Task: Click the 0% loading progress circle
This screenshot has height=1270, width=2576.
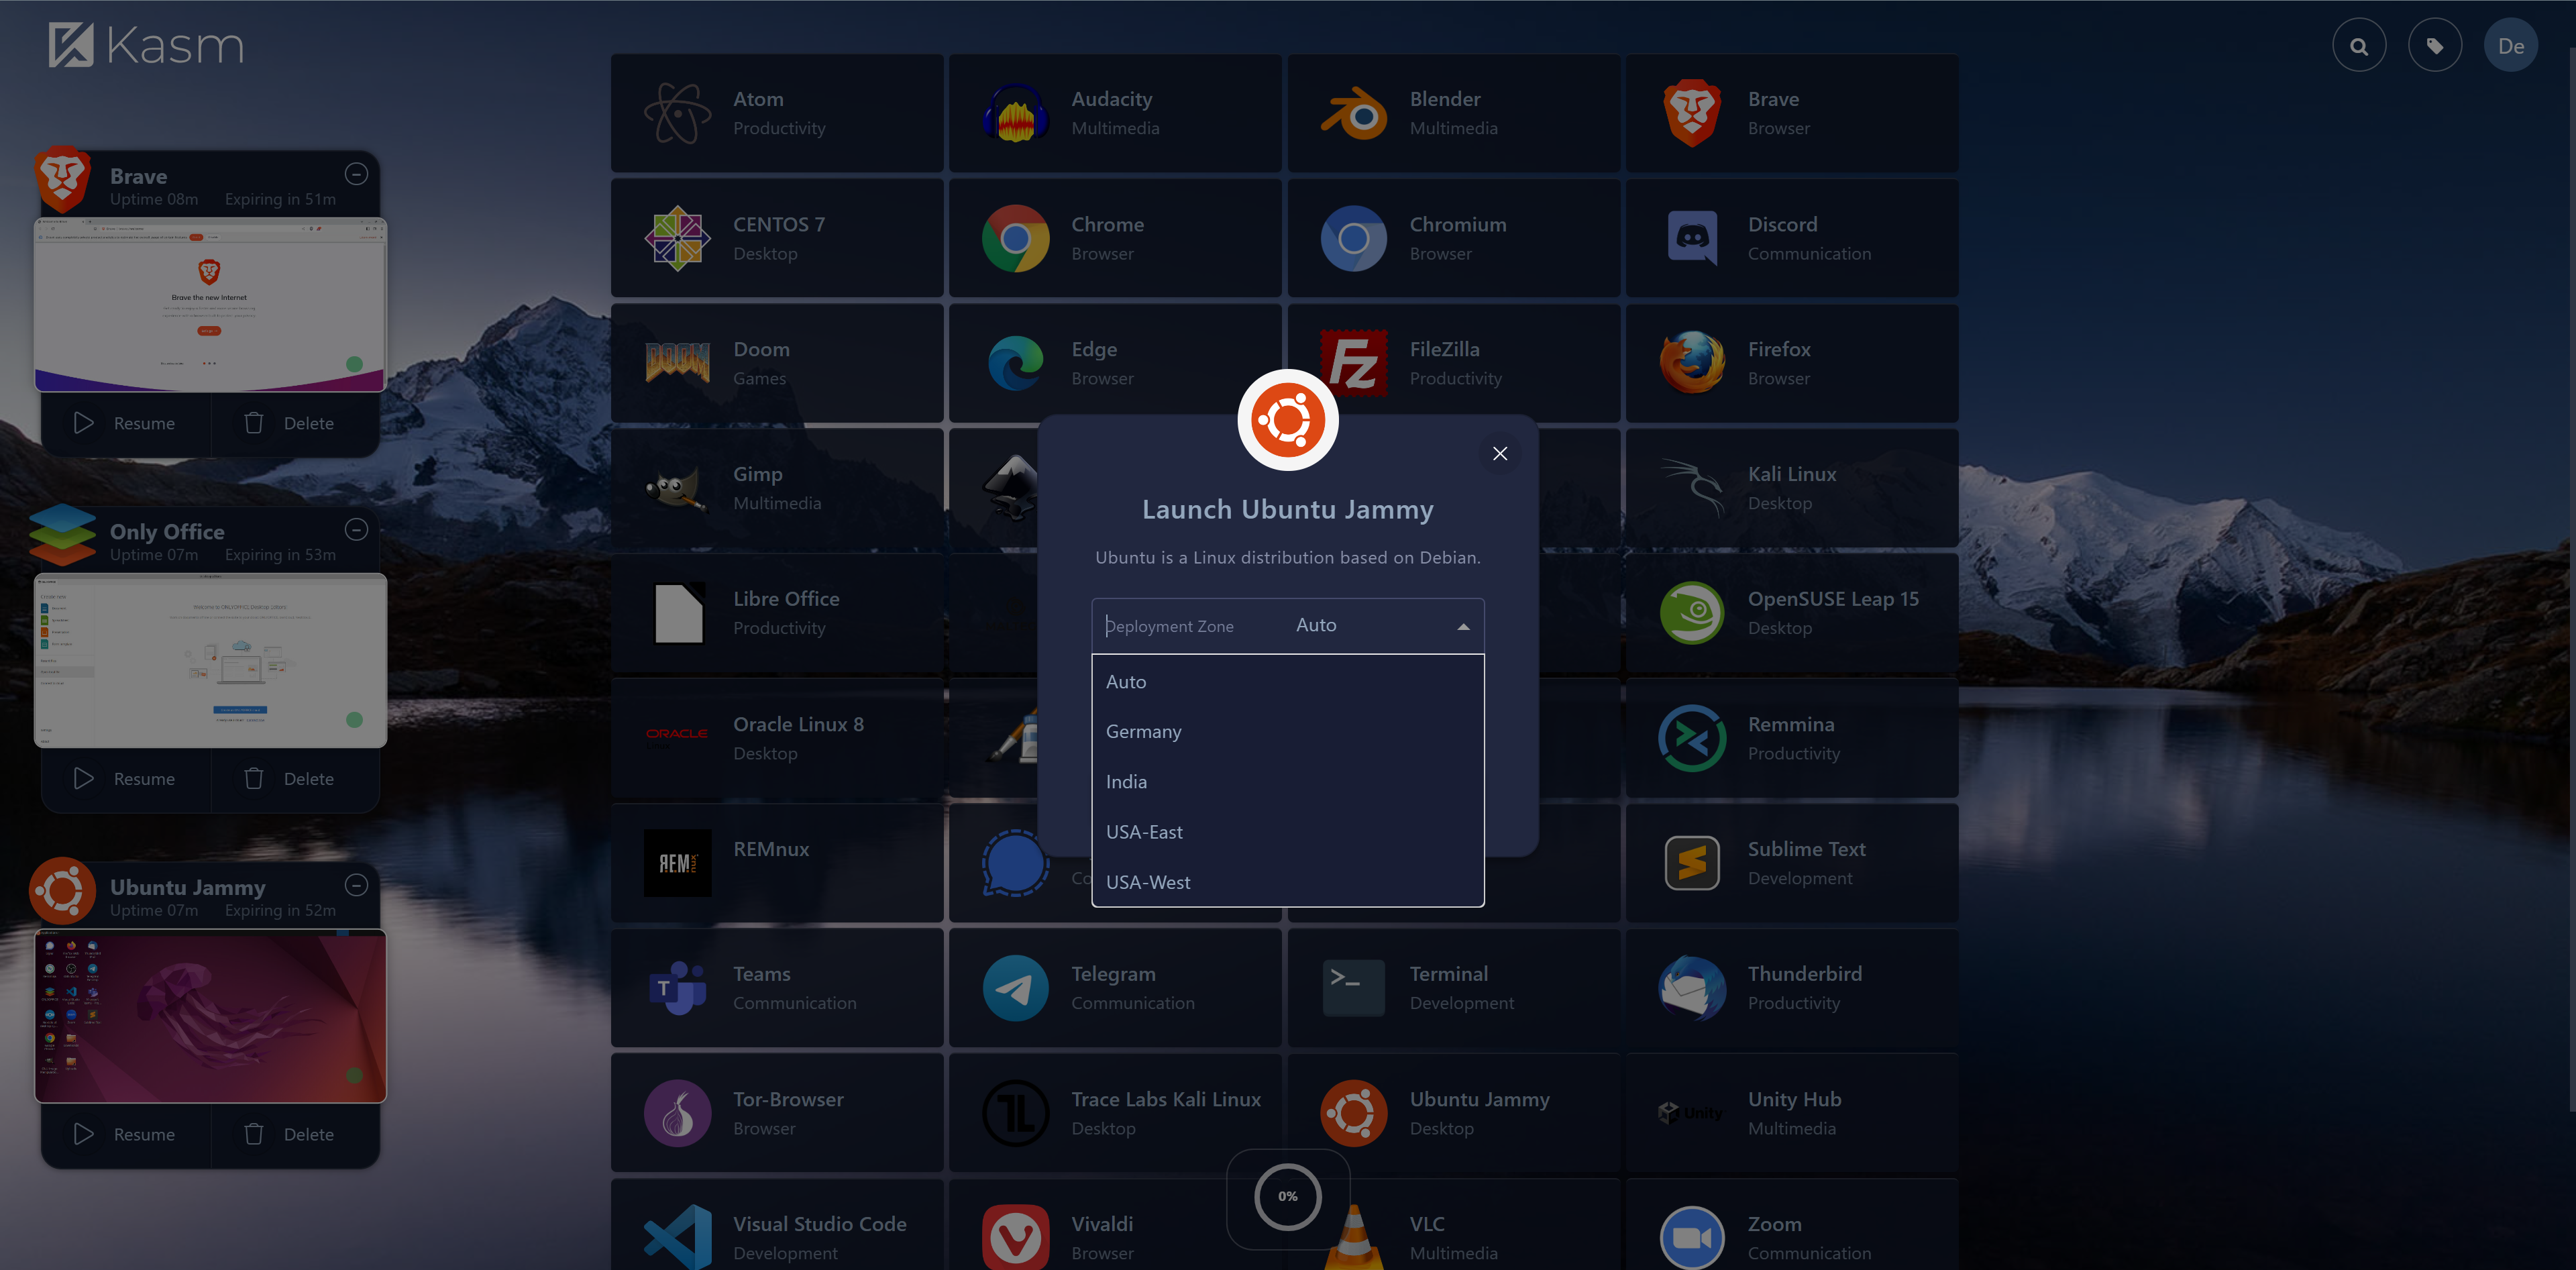Action: 1288,1197
